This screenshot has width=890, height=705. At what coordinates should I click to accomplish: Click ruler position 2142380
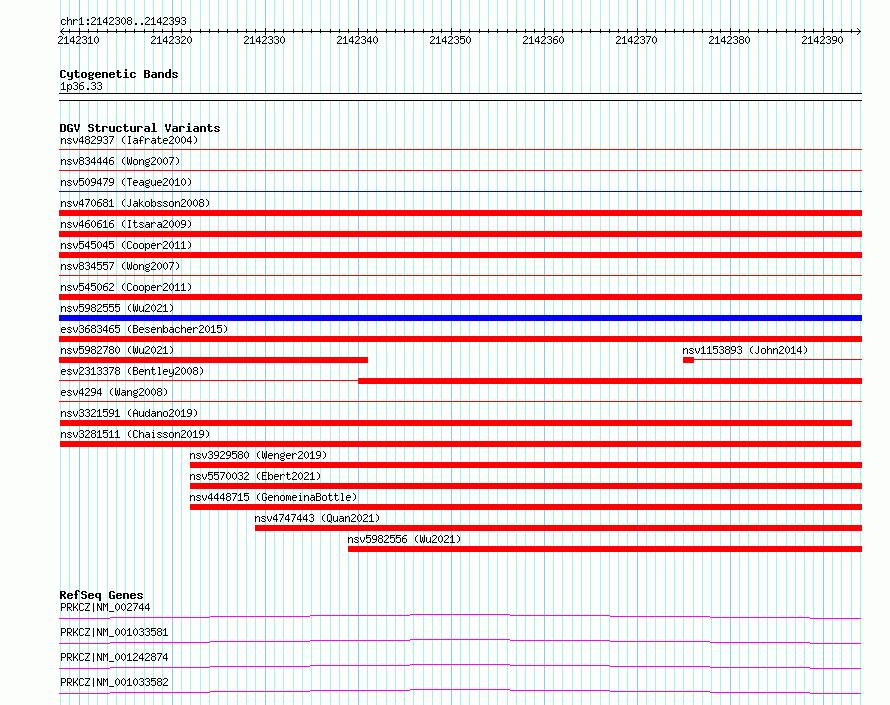(x=729, y=40)
